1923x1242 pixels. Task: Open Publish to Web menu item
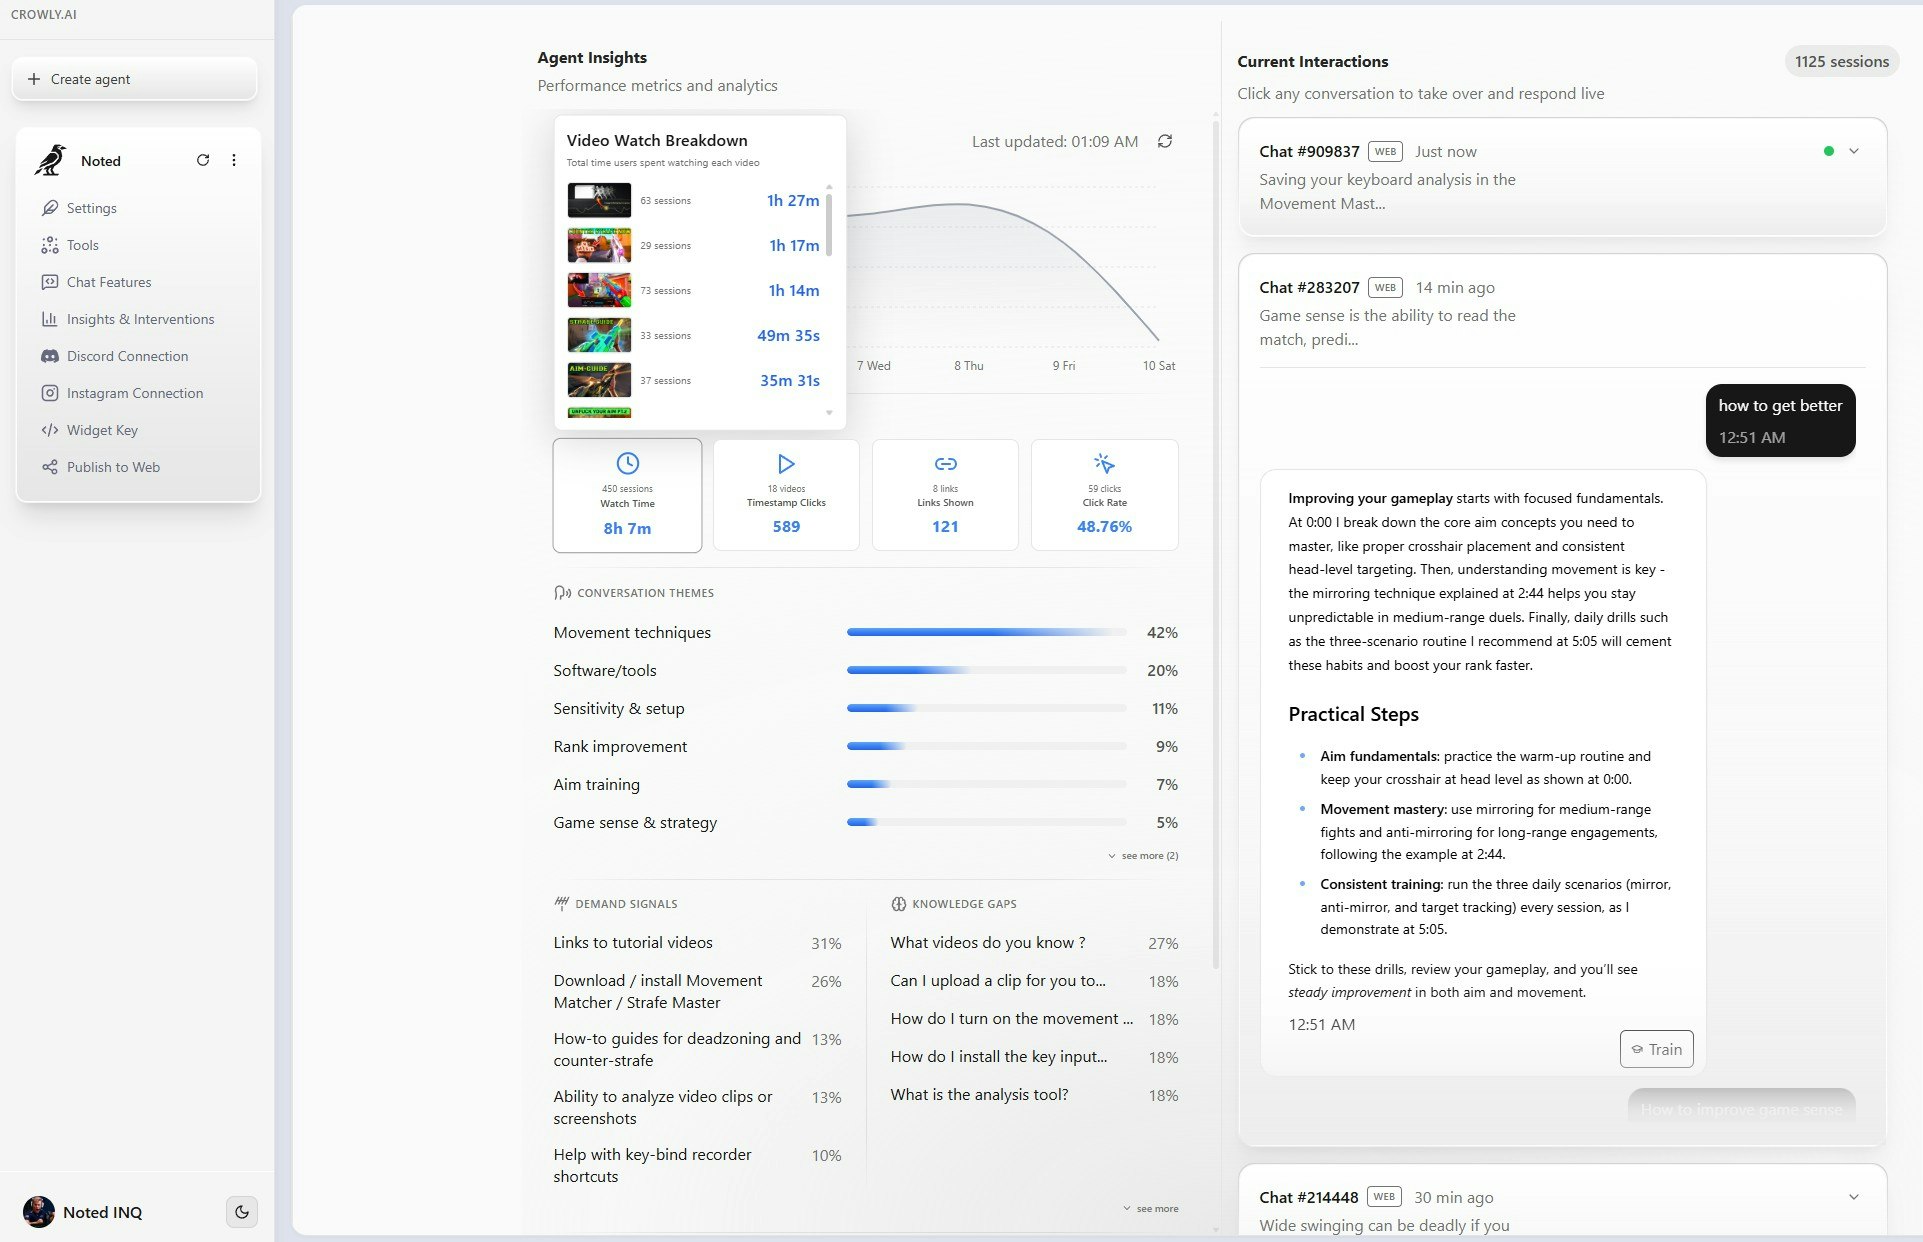[113, 467]
